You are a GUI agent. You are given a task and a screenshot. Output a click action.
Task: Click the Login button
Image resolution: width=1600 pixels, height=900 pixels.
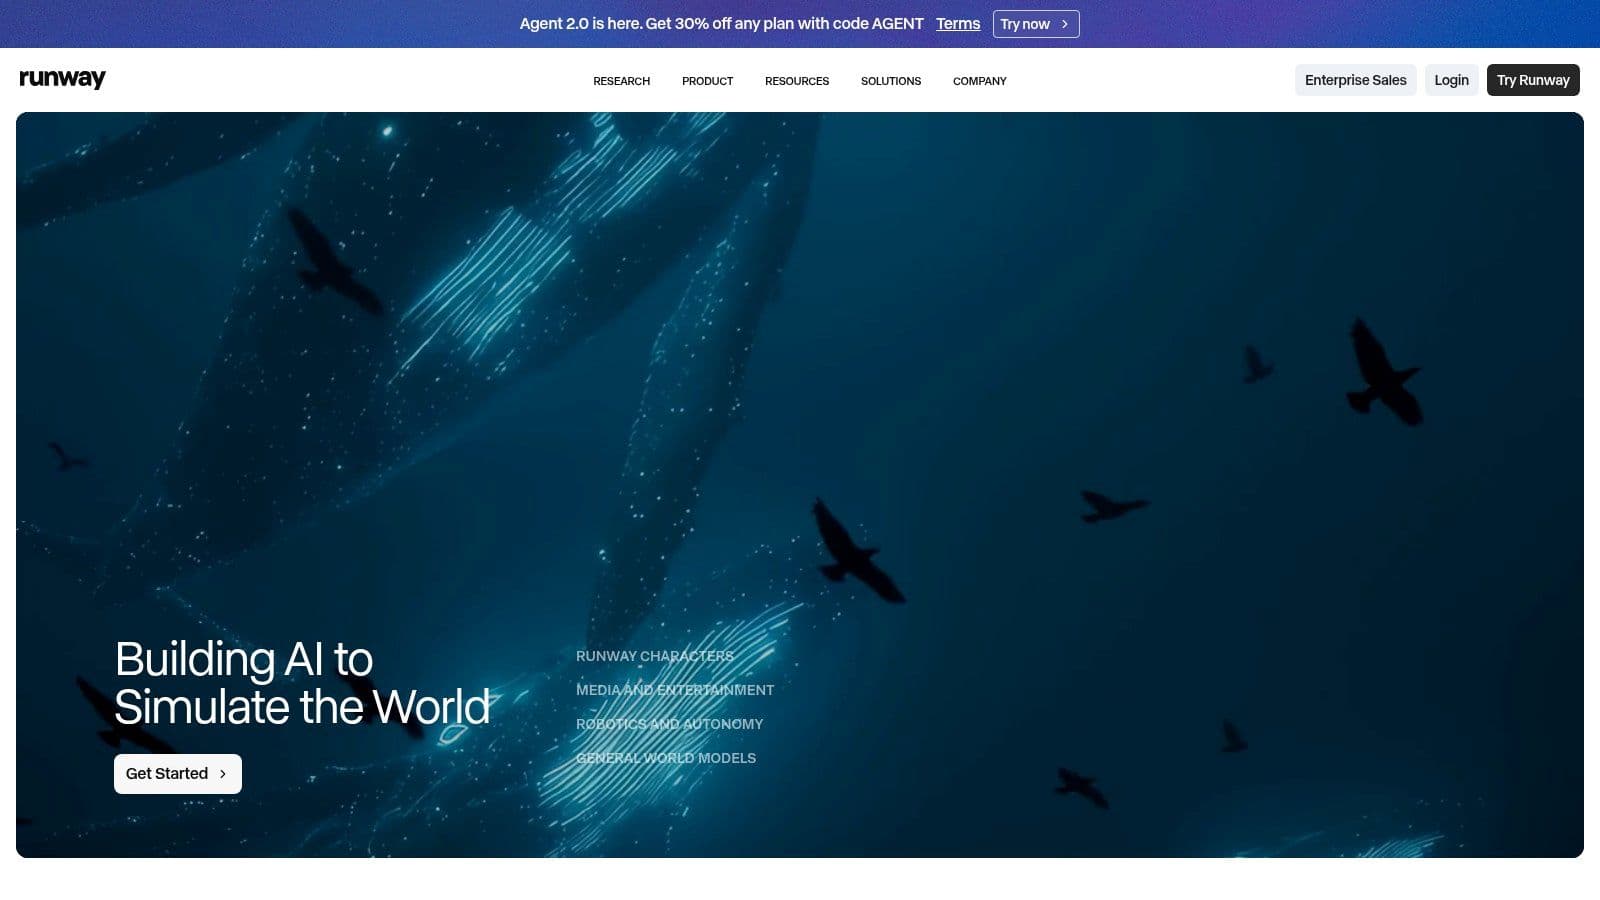pyautogui.click(x=1451, y=80)
